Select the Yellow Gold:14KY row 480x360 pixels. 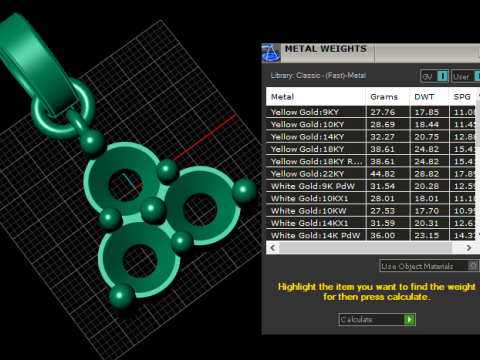pos(371,137)
